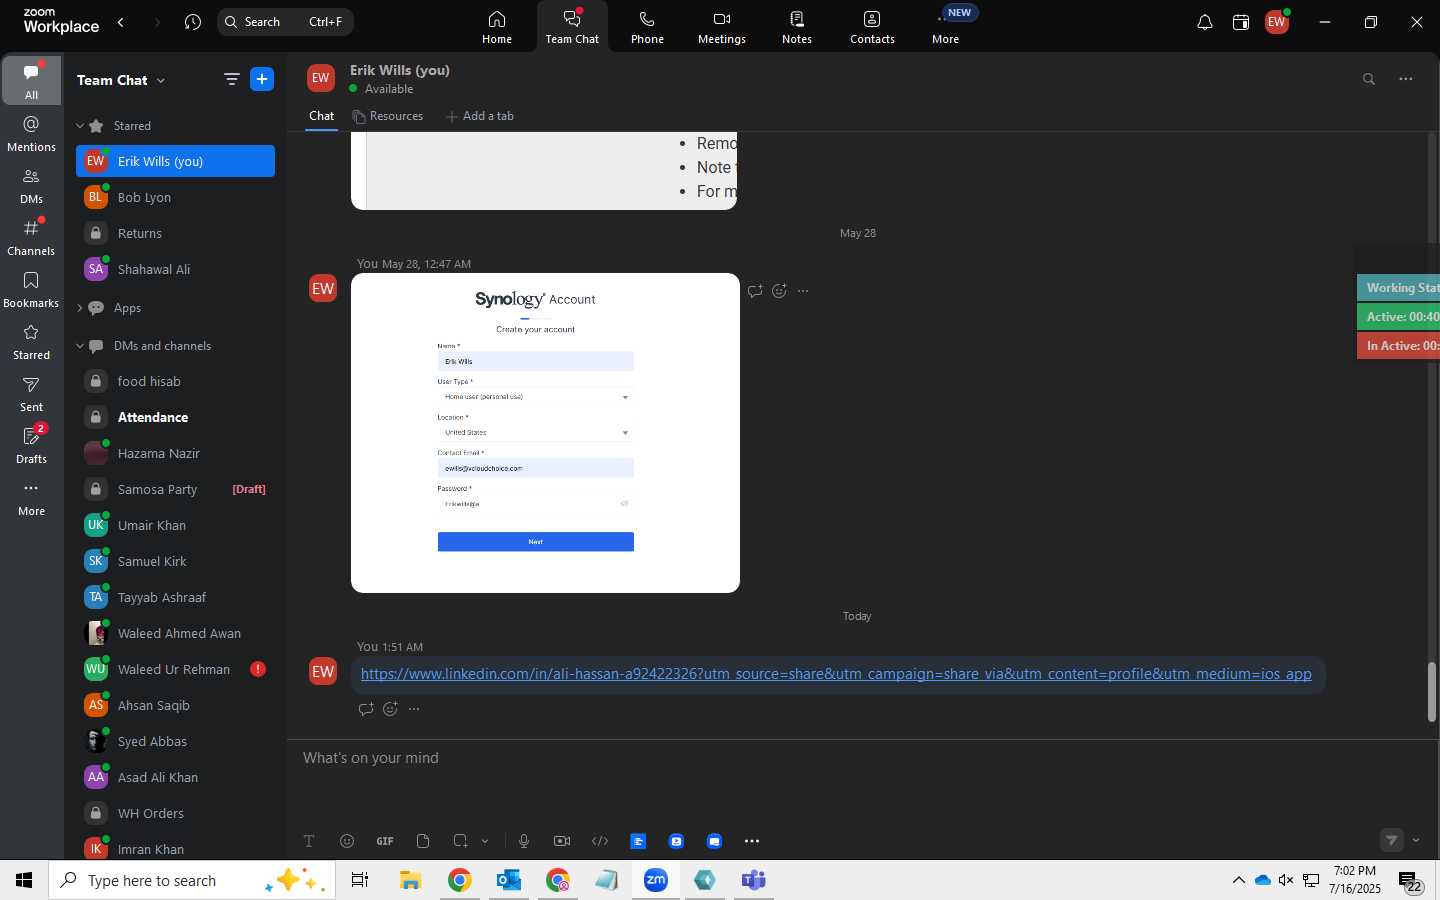Click Add a tab
Screen dimensions: 1440x900
(x=480, y=116)
